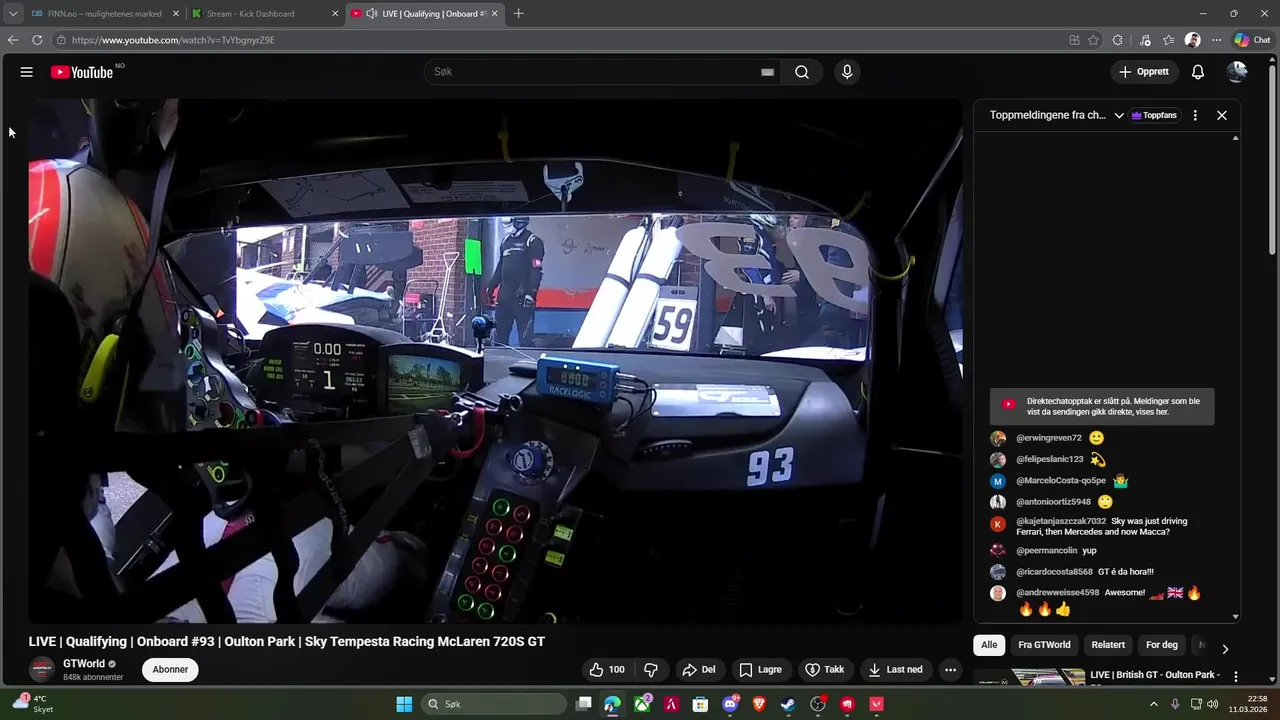Click the @andrewweisse4598 chat username
The height and width of the screenshot is (720, 1280).
[x=1058, y=592]
